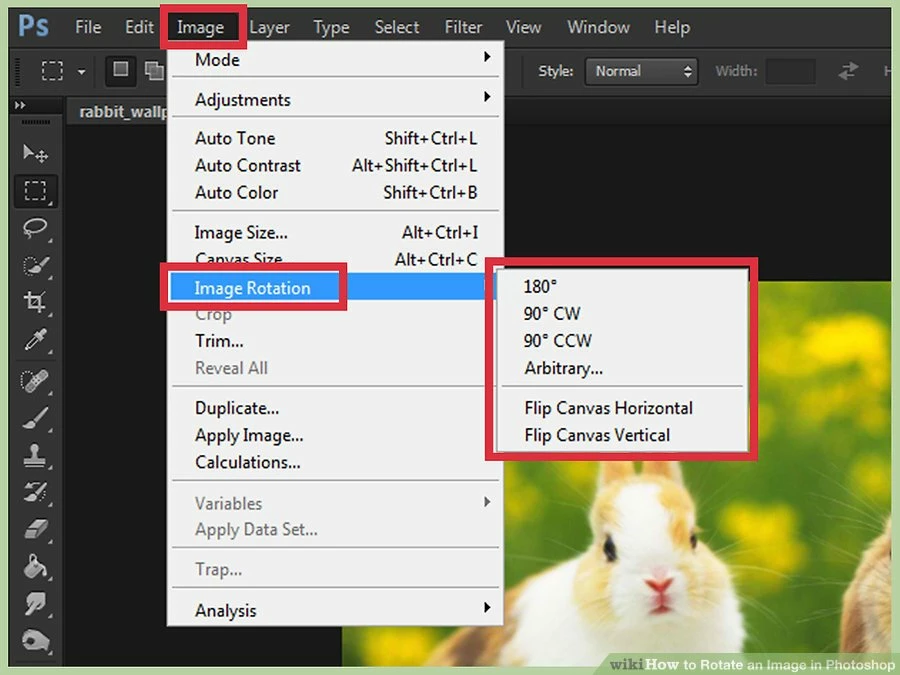Select the Eyedropper tool

(36, 339)
